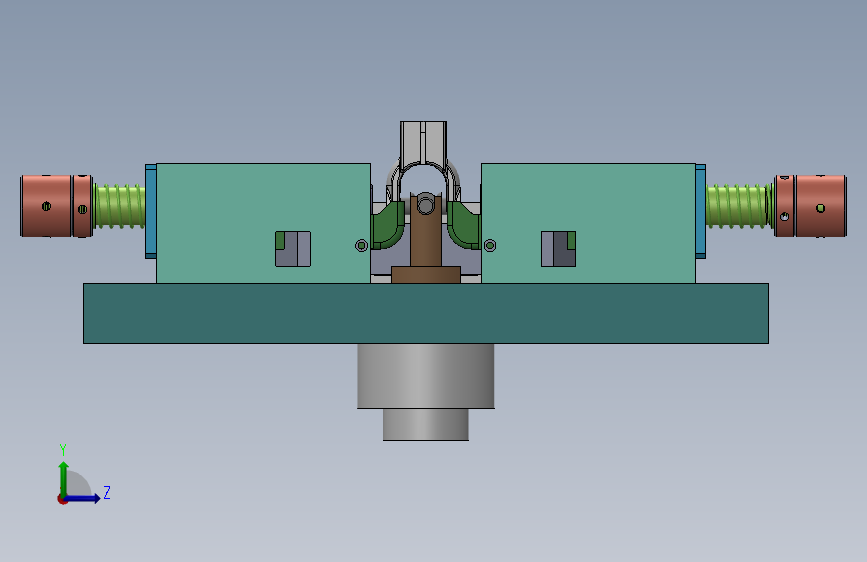The height and width of the screenshot is (562, 867).
Task: Click the gray pin on brown post
Action: pos(425,203)
